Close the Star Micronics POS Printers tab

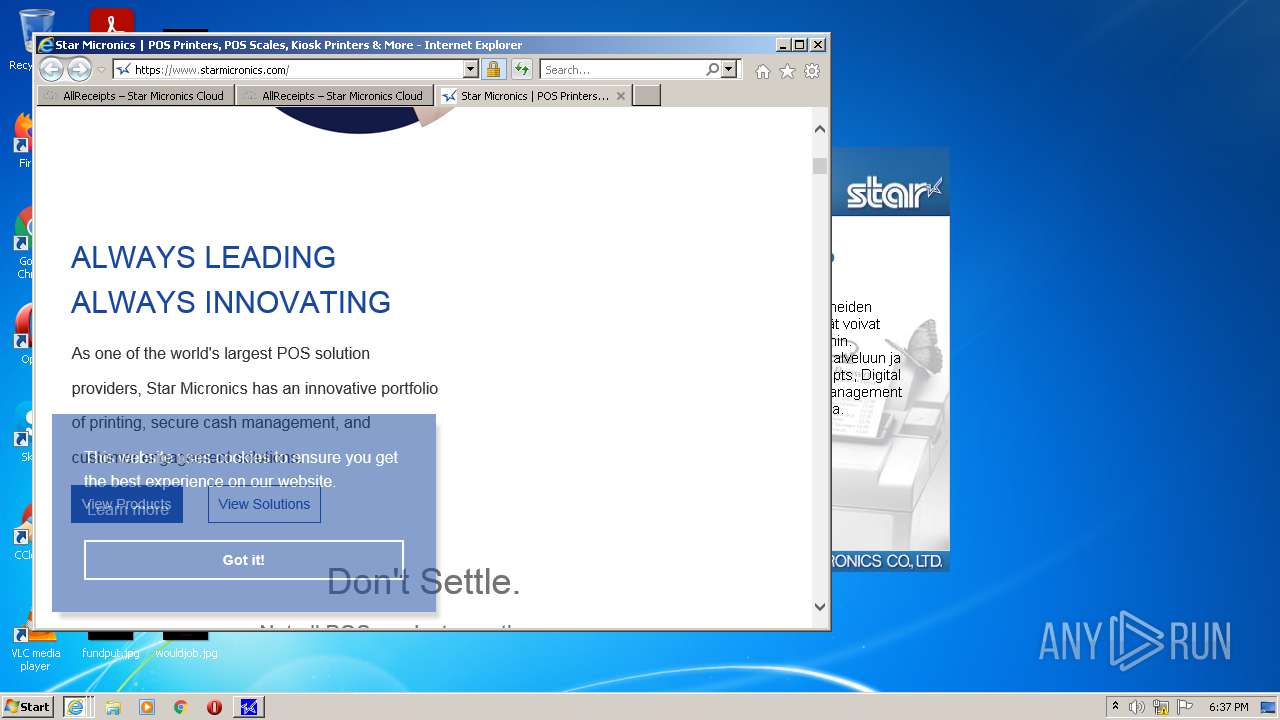621,96
